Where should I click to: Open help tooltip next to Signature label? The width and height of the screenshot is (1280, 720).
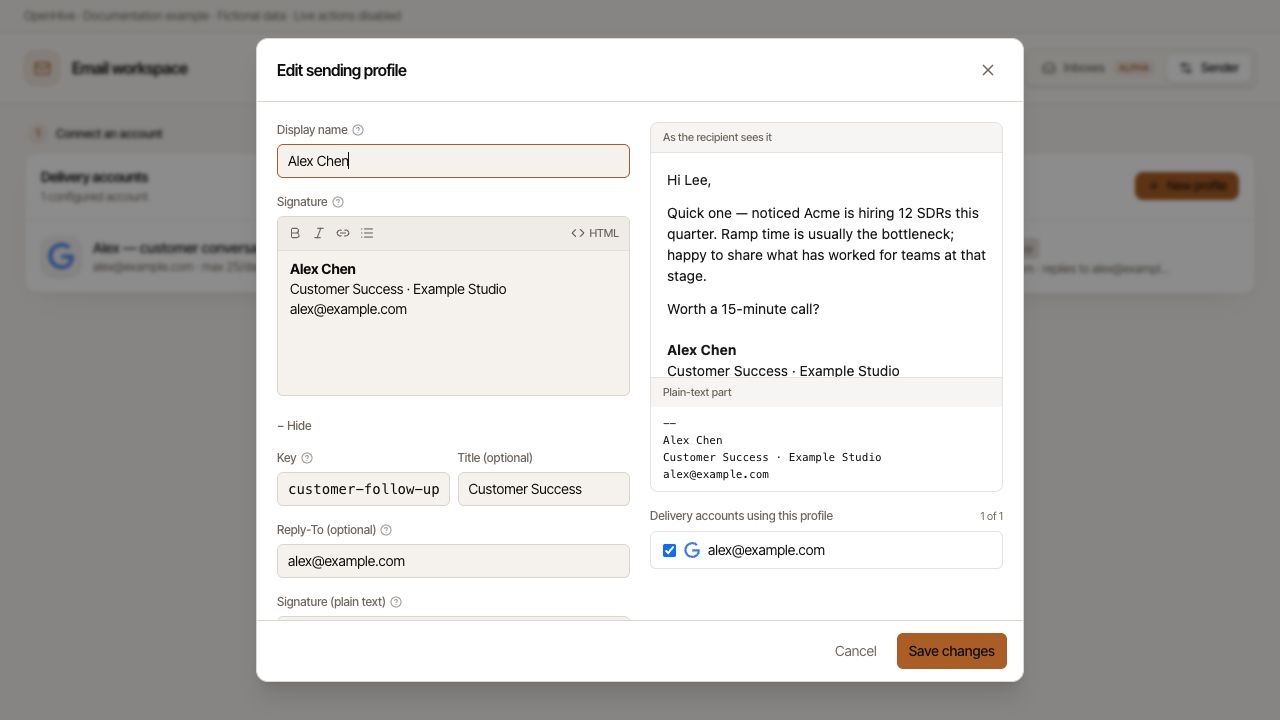pos(338,202)
